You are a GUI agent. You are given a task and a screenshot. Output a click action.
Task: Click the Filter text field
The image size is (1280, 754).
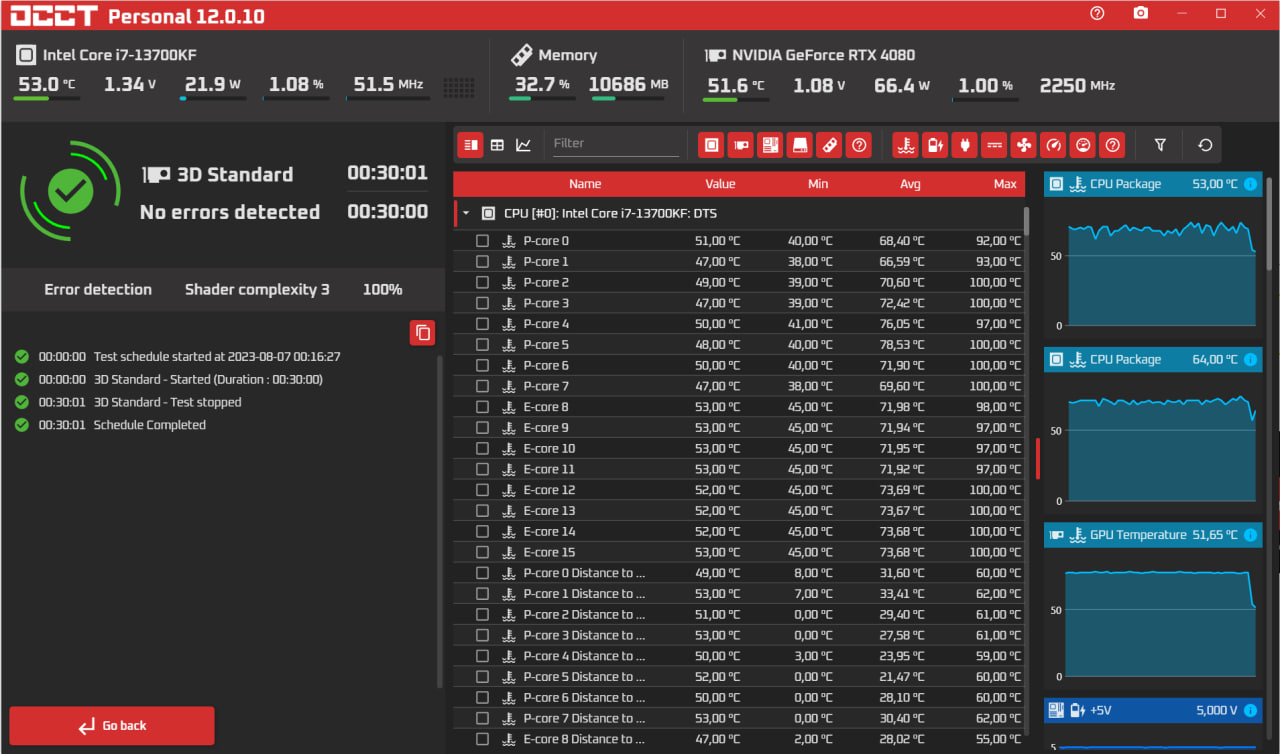pos(614,144)
